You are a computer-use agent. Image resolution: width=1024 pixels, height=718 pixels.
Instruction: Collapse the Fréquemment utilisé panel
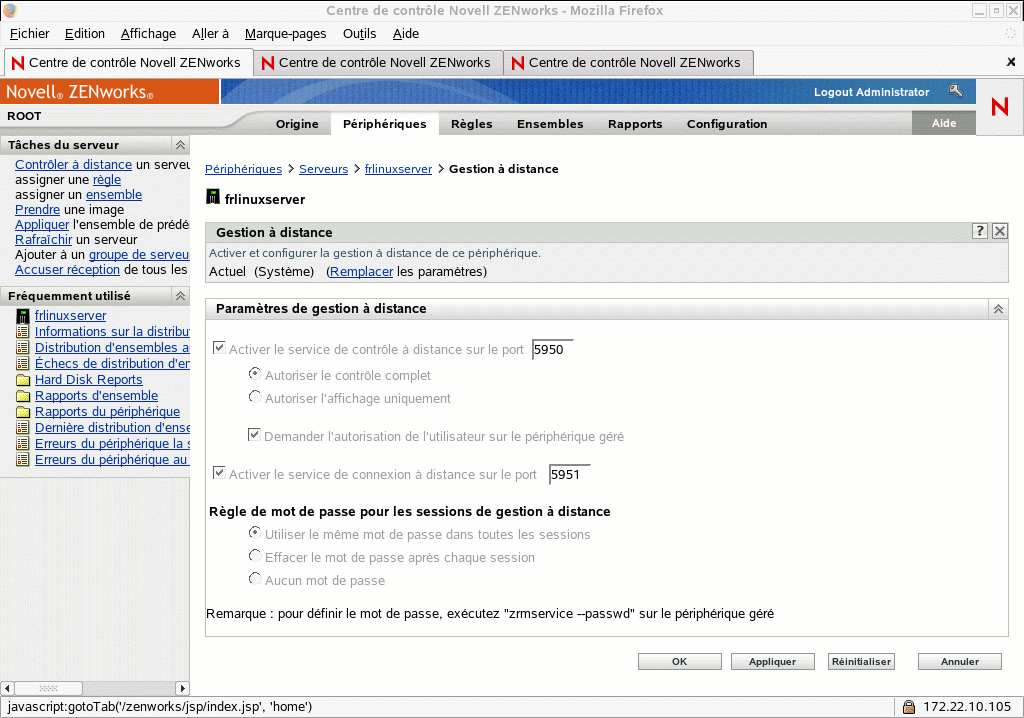[x=180, y=296]
